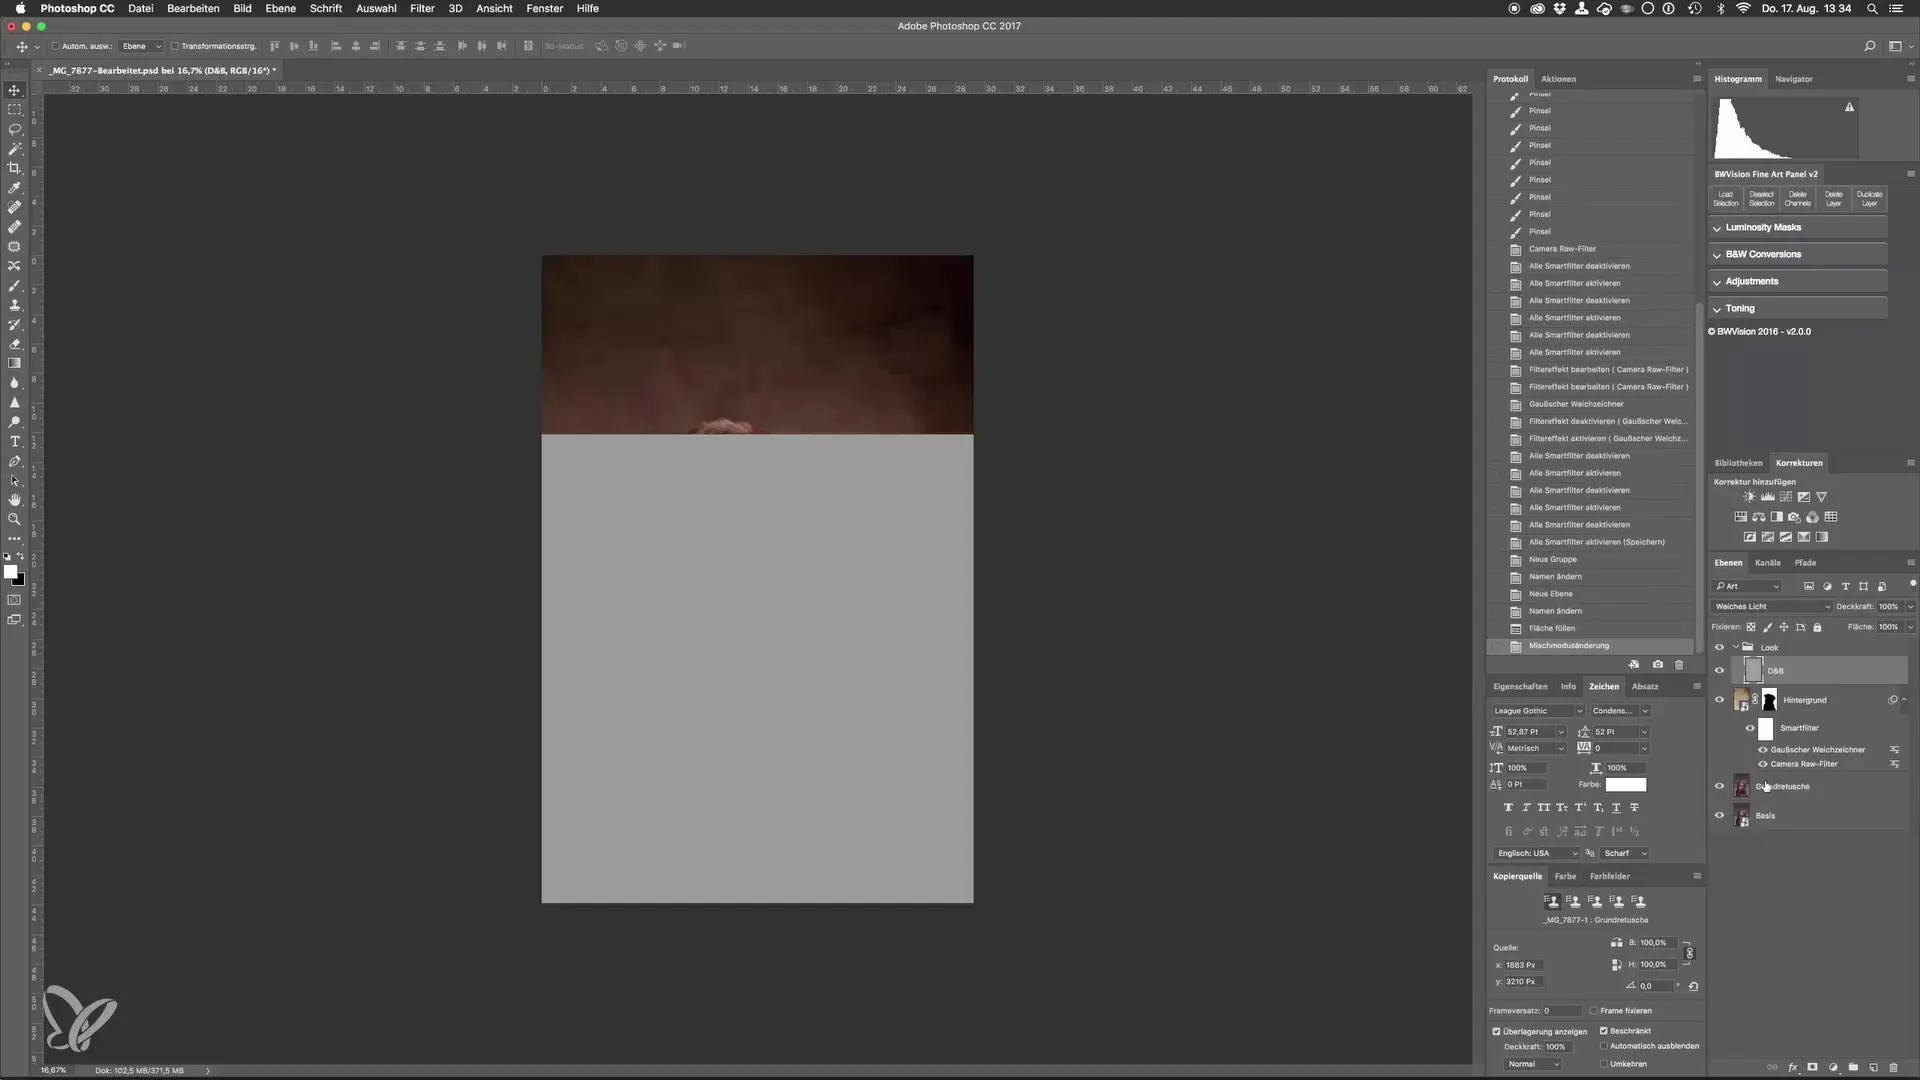Toggle Quick Mask mode icon
The width and height of the screenshot is (1920, 1080).
(14, 600)
